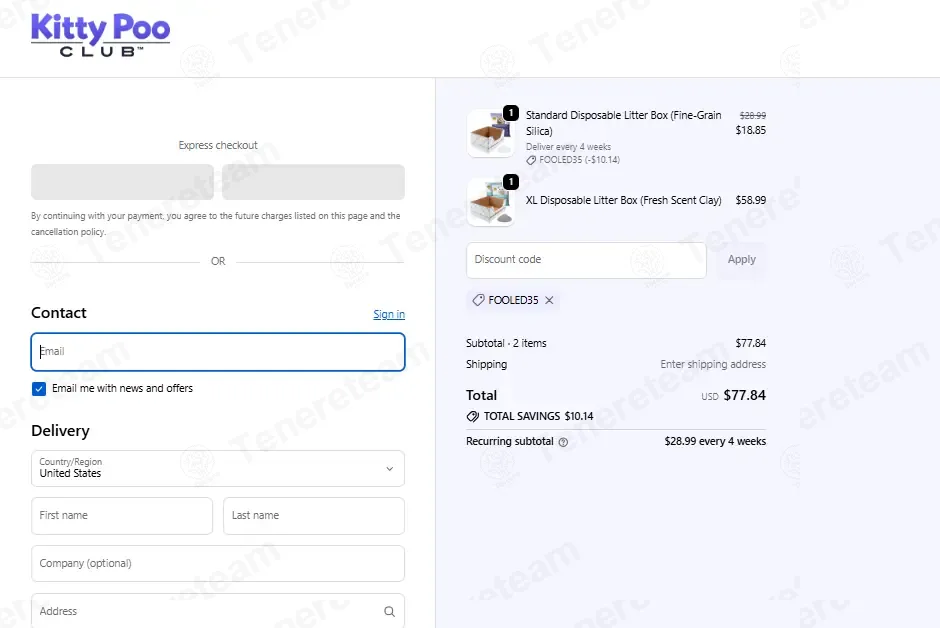Click the Company (optional) field
The image size is (940, 628).
218,563
